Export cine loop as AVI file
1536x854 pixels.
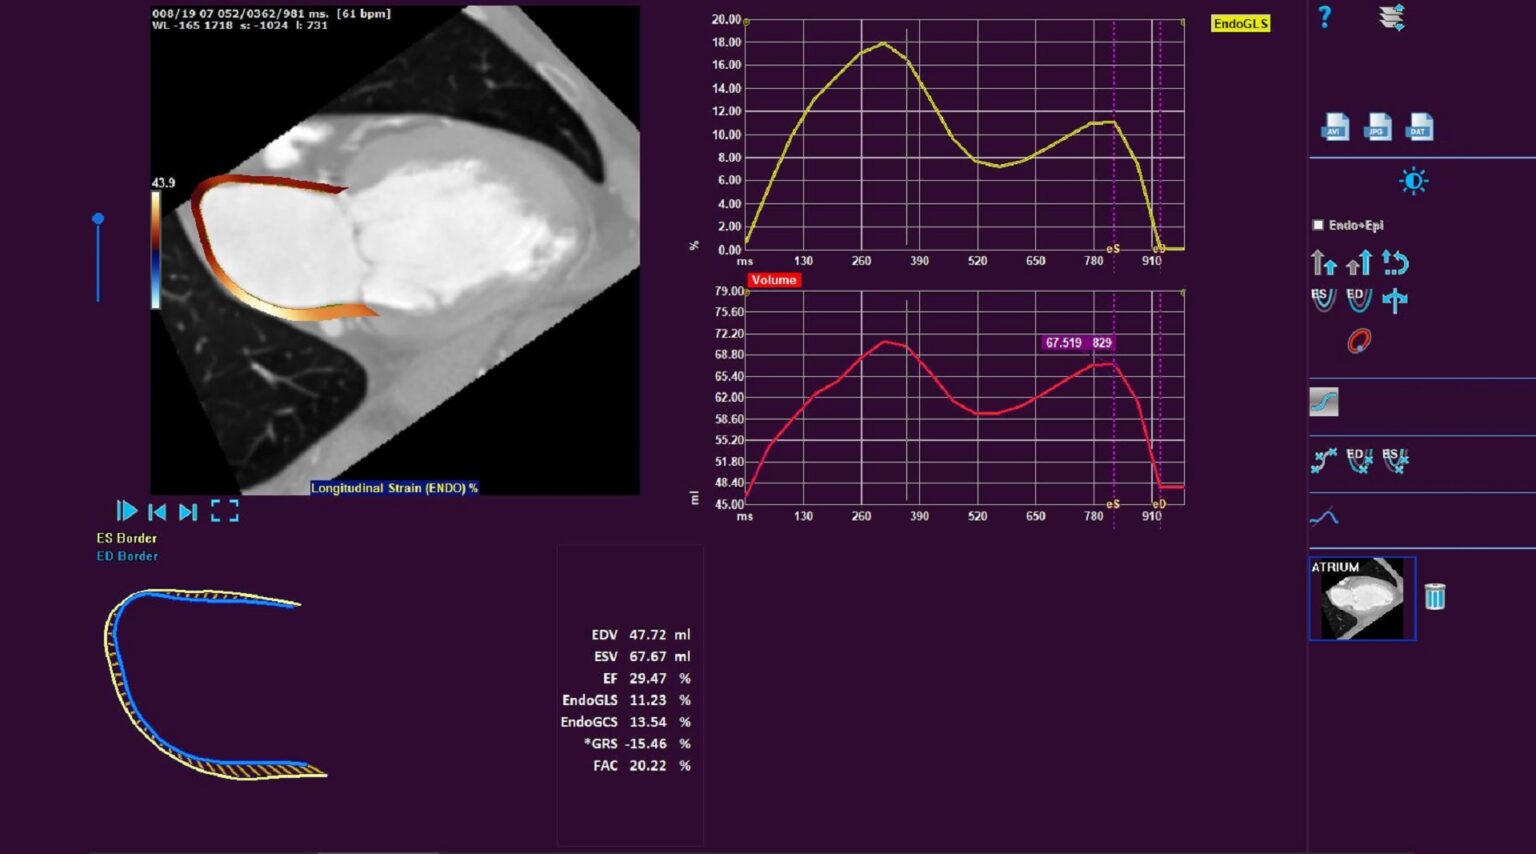(1335, 127)
